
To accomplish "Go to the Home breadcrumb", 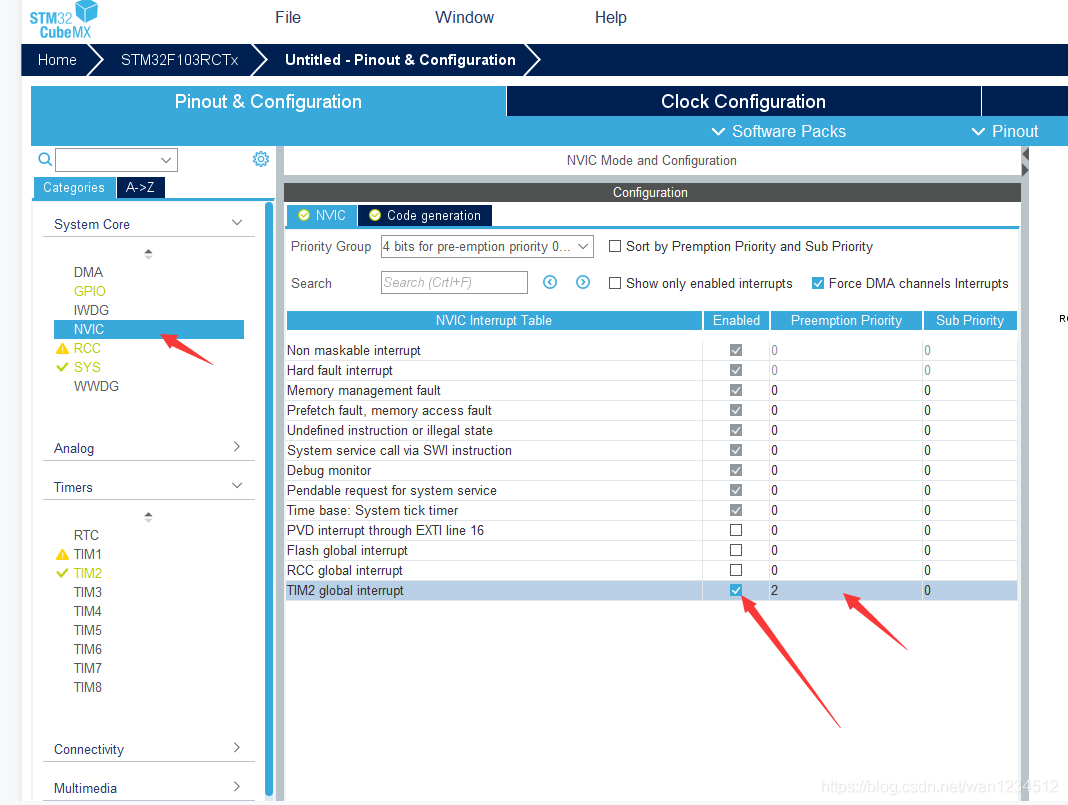I will pyautogui.click(x=57, y=60).
